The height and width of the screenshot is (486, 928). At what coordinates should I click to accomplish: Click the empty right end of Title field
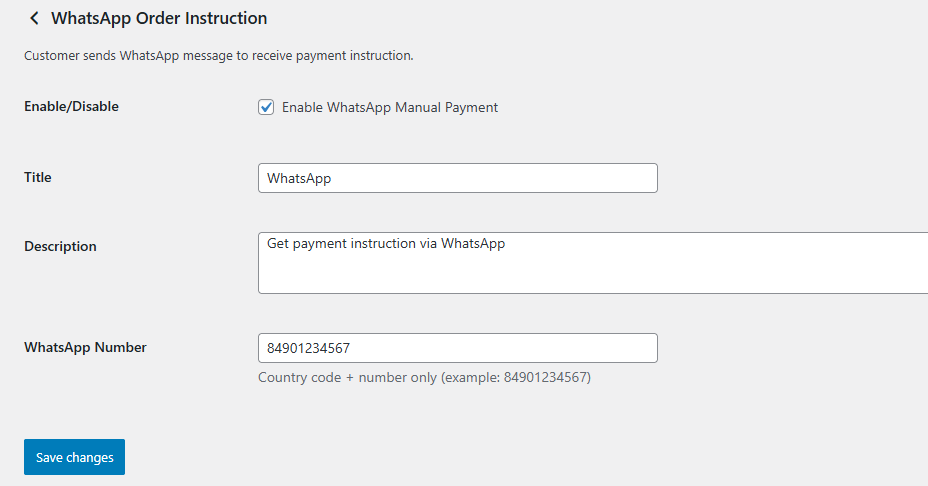point(600,178)
